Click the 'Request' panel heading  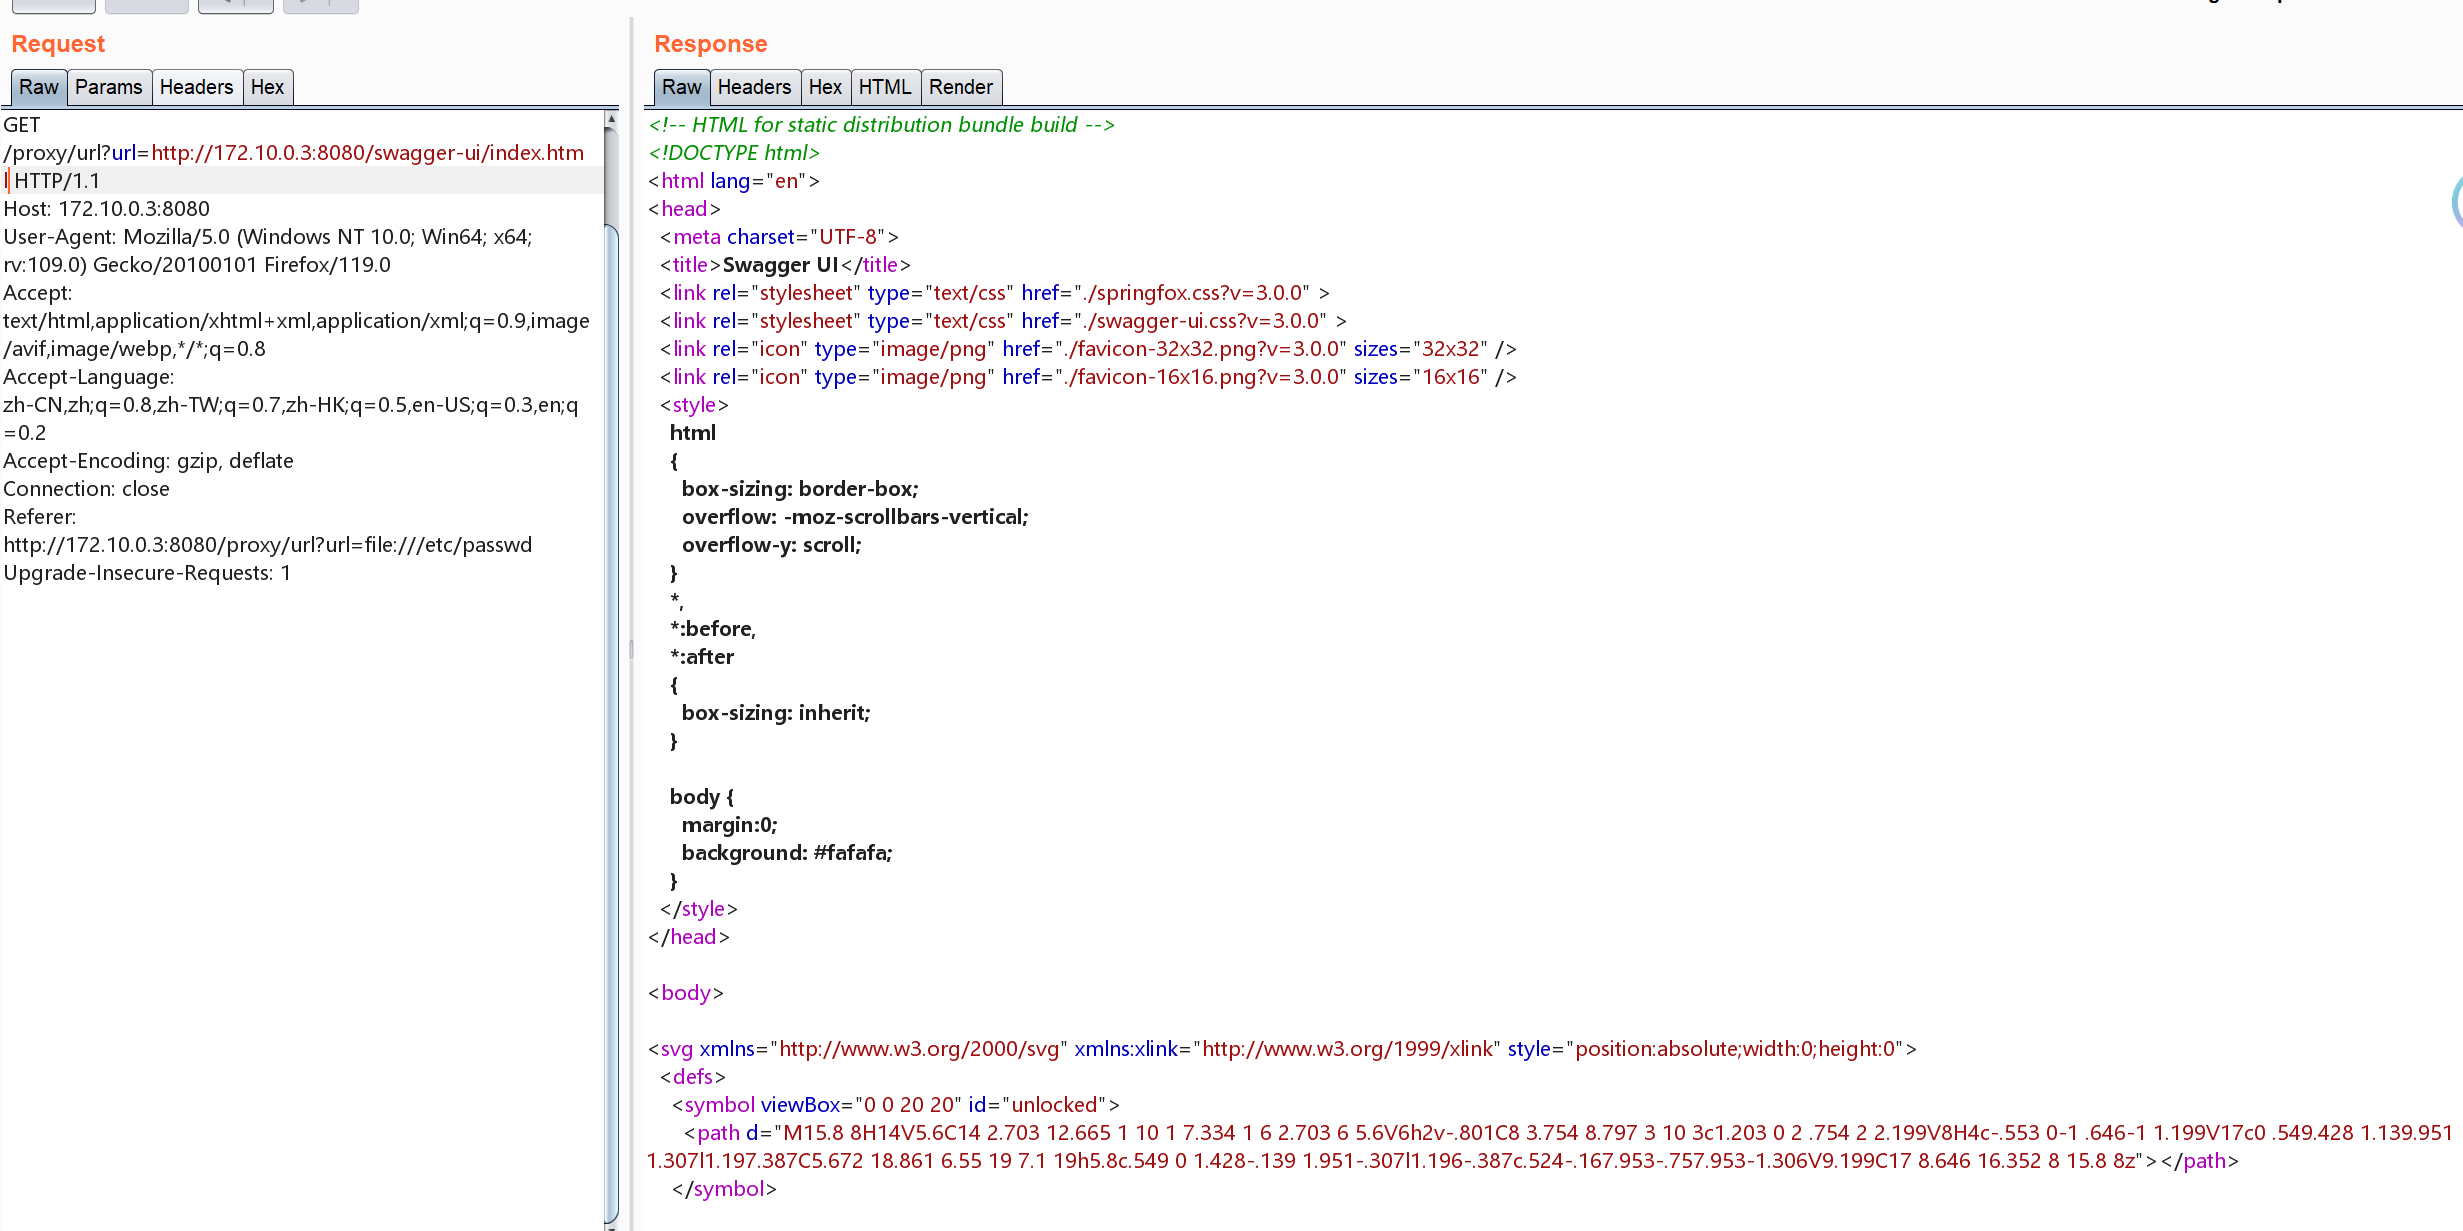click(58, 44)
